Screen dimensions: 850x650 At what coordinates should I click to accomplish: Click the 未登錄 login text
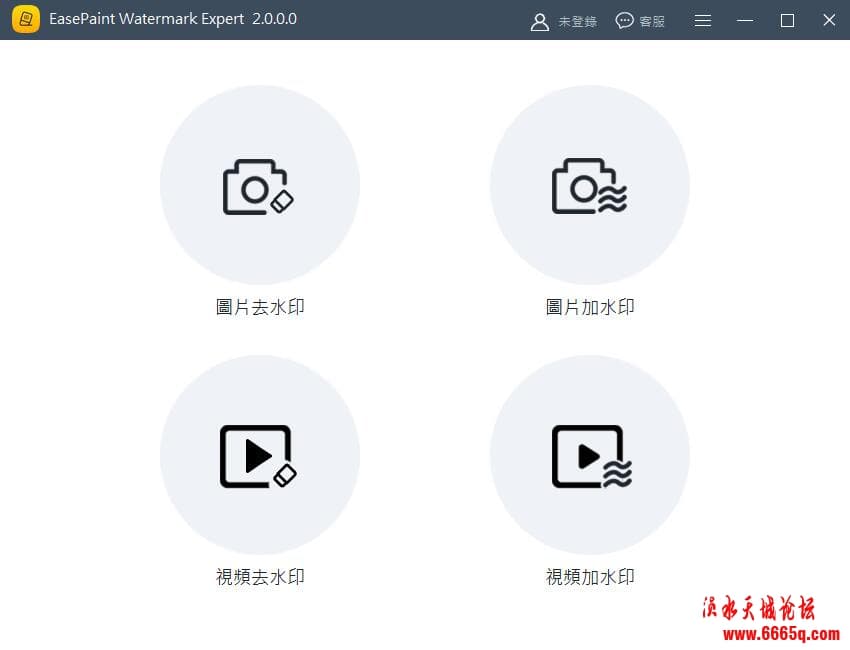tap(578, 22)
